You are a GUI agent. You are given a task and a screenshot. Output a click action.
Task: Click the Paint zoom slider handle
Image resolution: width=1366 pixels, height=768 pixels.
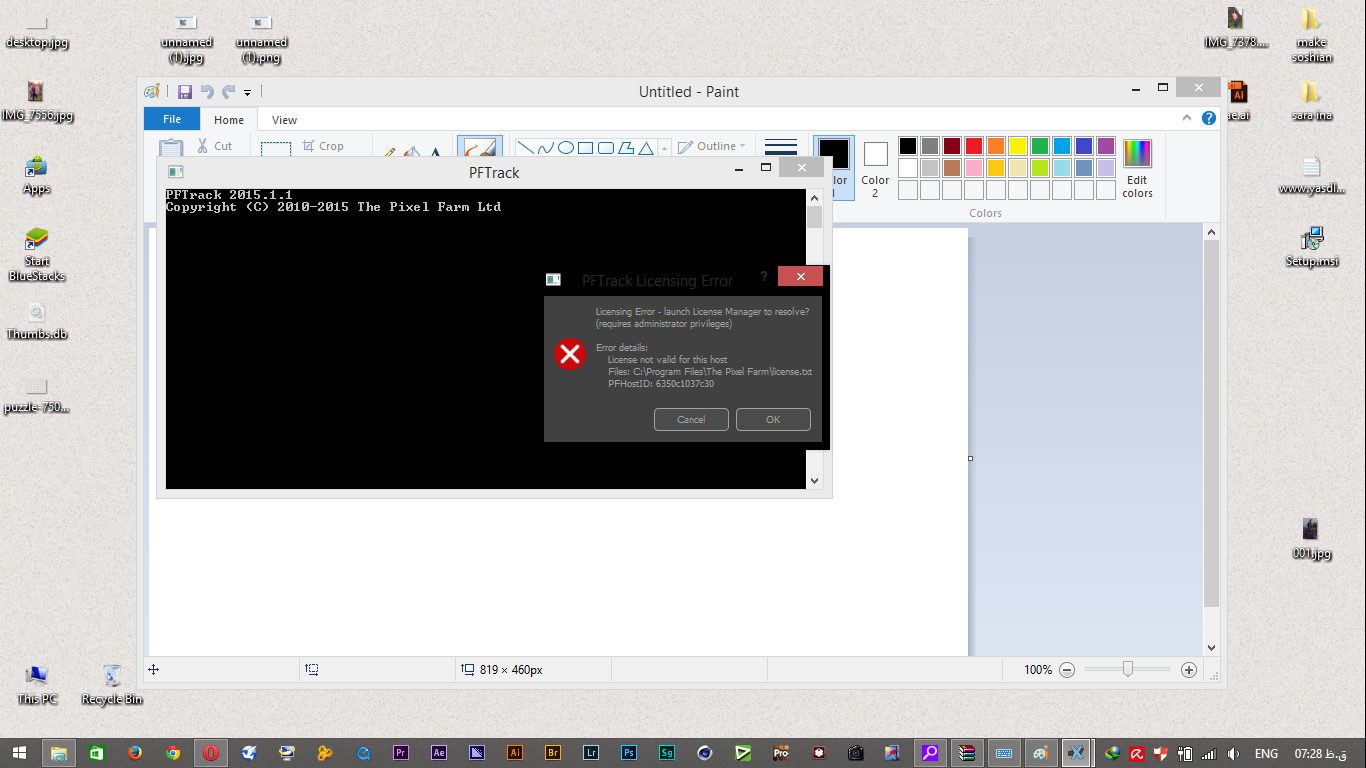(1128, 669)
